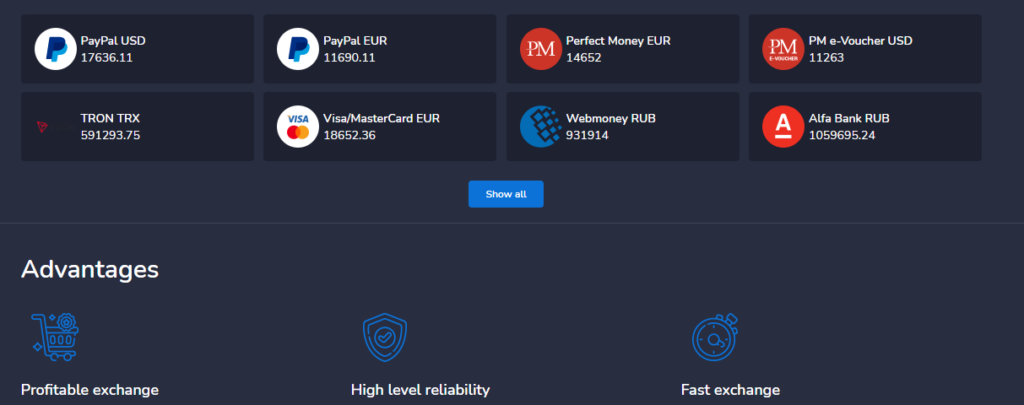This screenshot has height=405, width=1024.
Task: Select the Webmoney RUB label
Action: (x=611, y=118)
